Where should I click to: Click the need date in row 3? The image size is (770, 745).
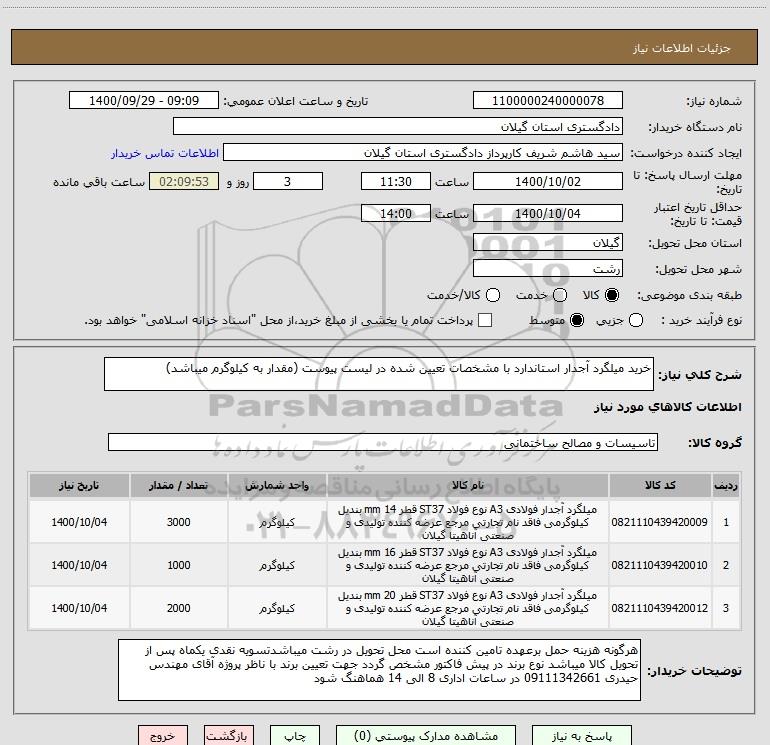(79, 608)
